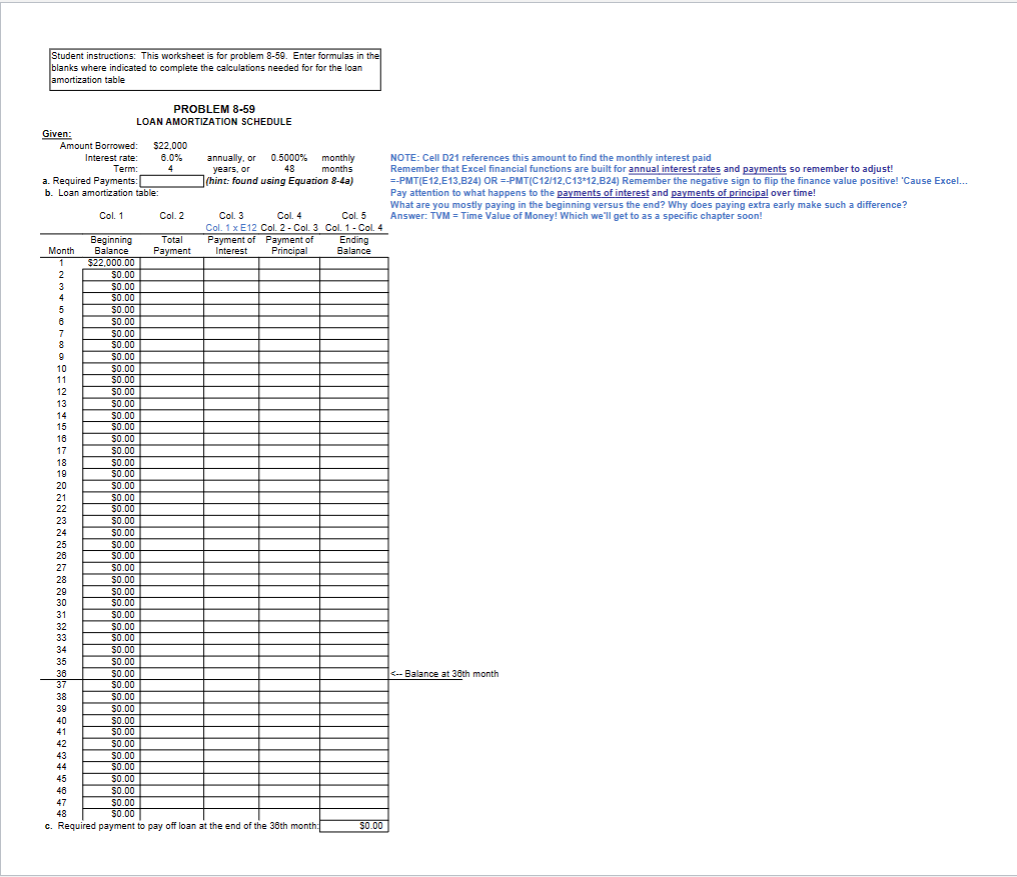Image resolution: width=1017 pixels, height=877 pixels.
Task: Click the Term value cell showing 4
Action: point(169,169)
